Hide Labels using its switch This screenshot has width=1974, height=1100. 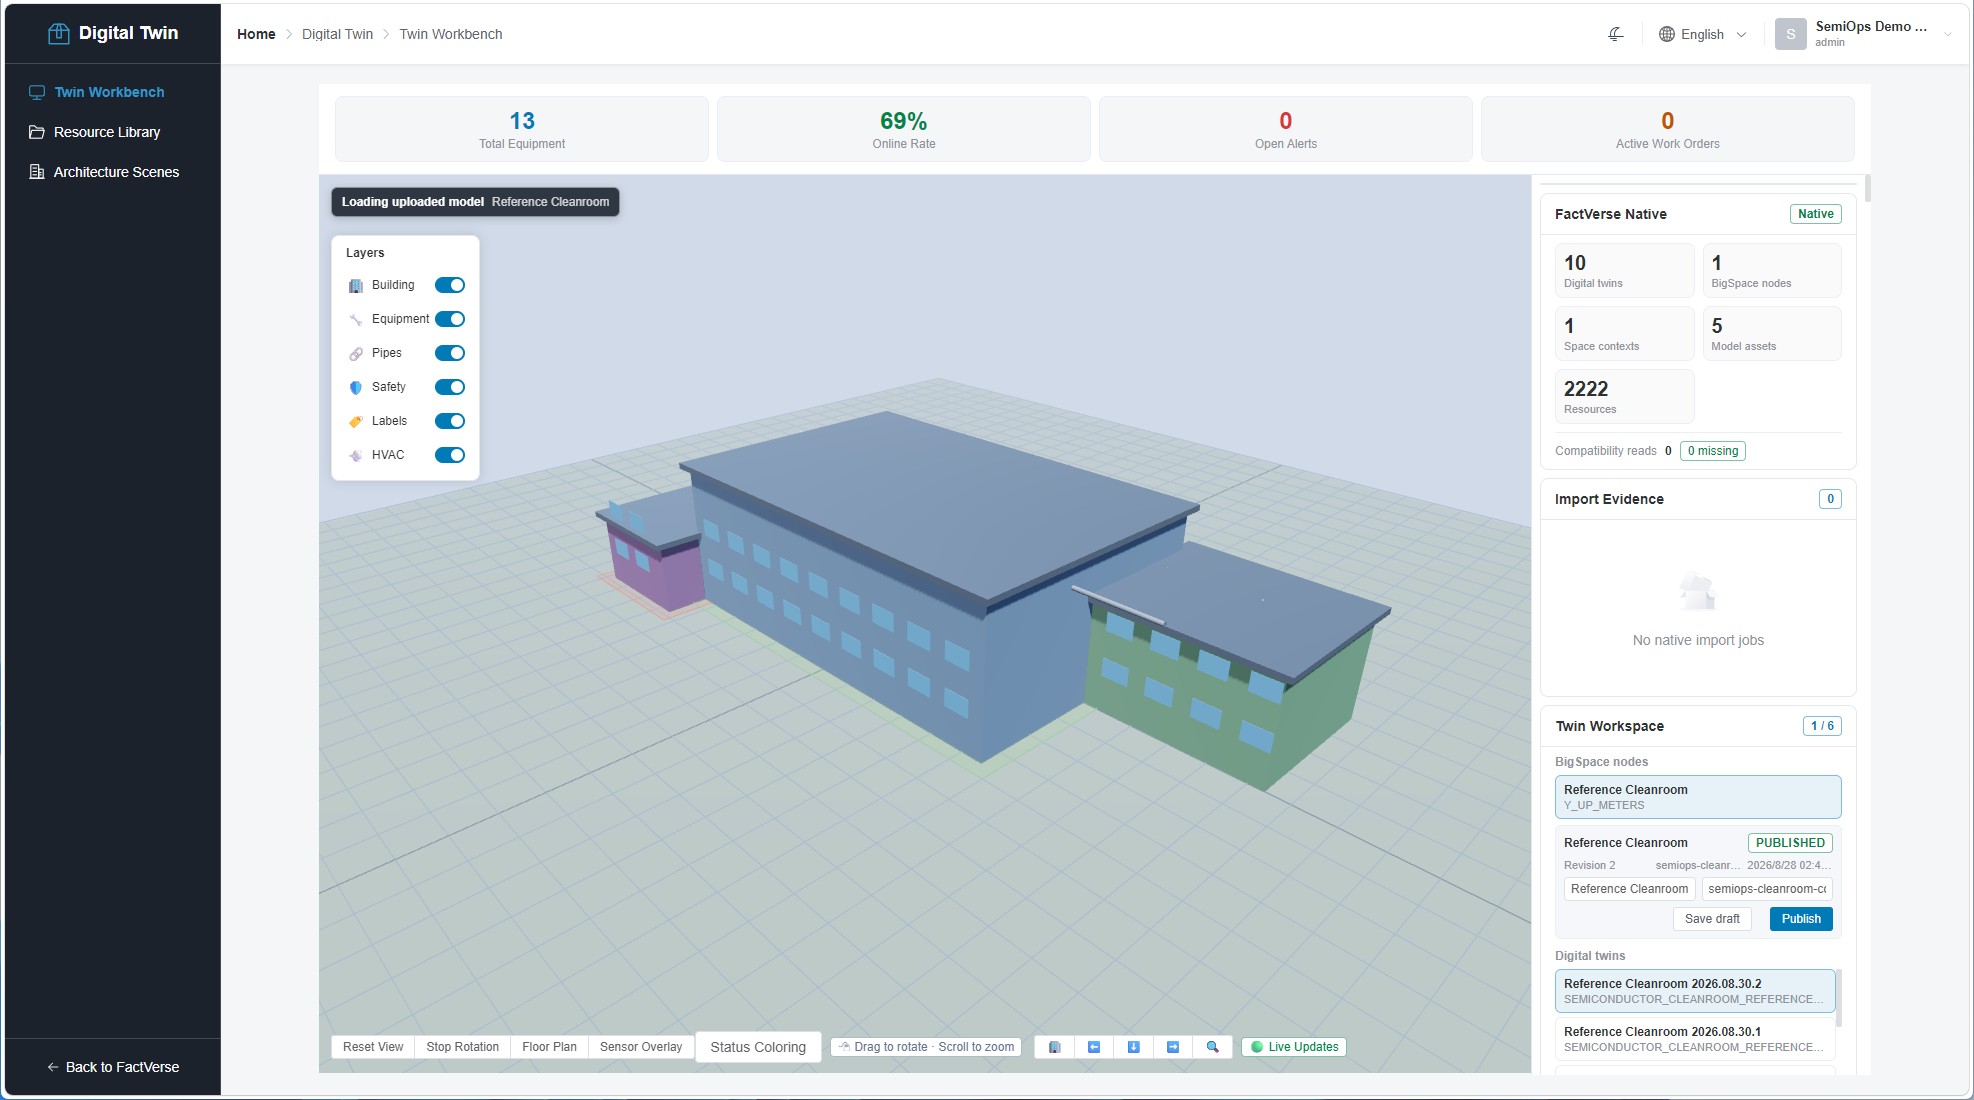coord(450,421)
